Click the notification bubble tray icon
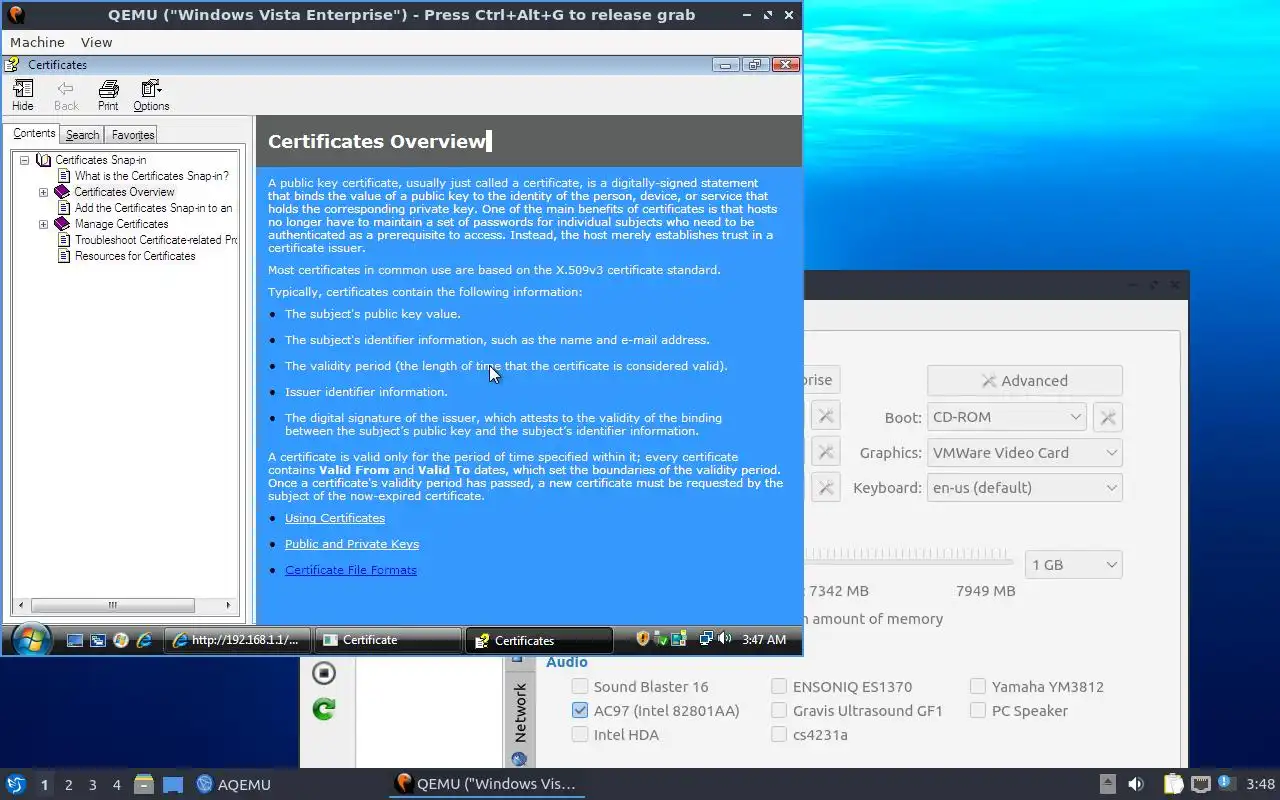1280x800 pixels. click(x=1225, y=783)
